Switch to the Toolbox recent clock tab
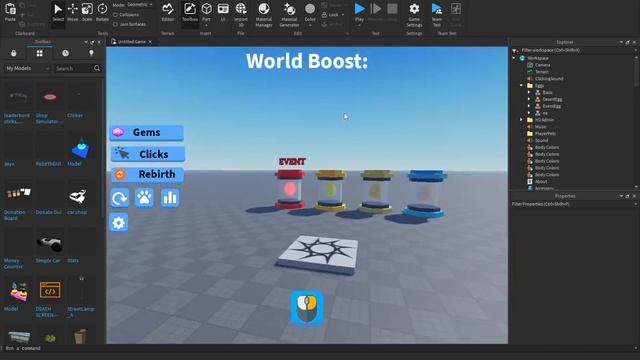Viewport: 640px width, 360px height. 65,53
